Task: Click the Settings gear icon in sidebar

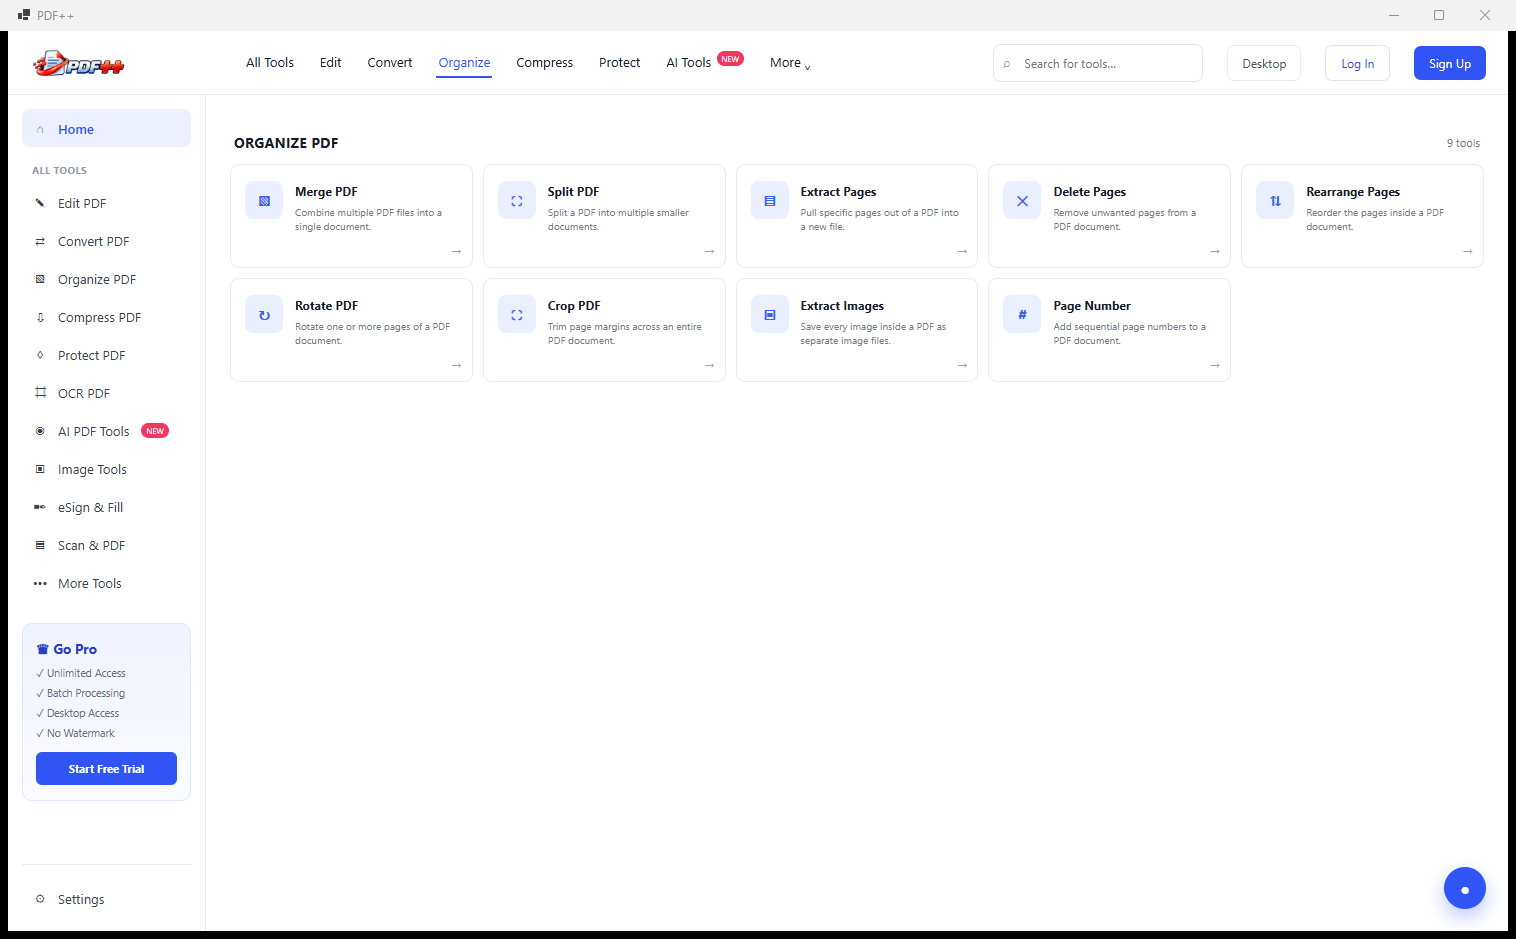Action: tap(40, 899)
